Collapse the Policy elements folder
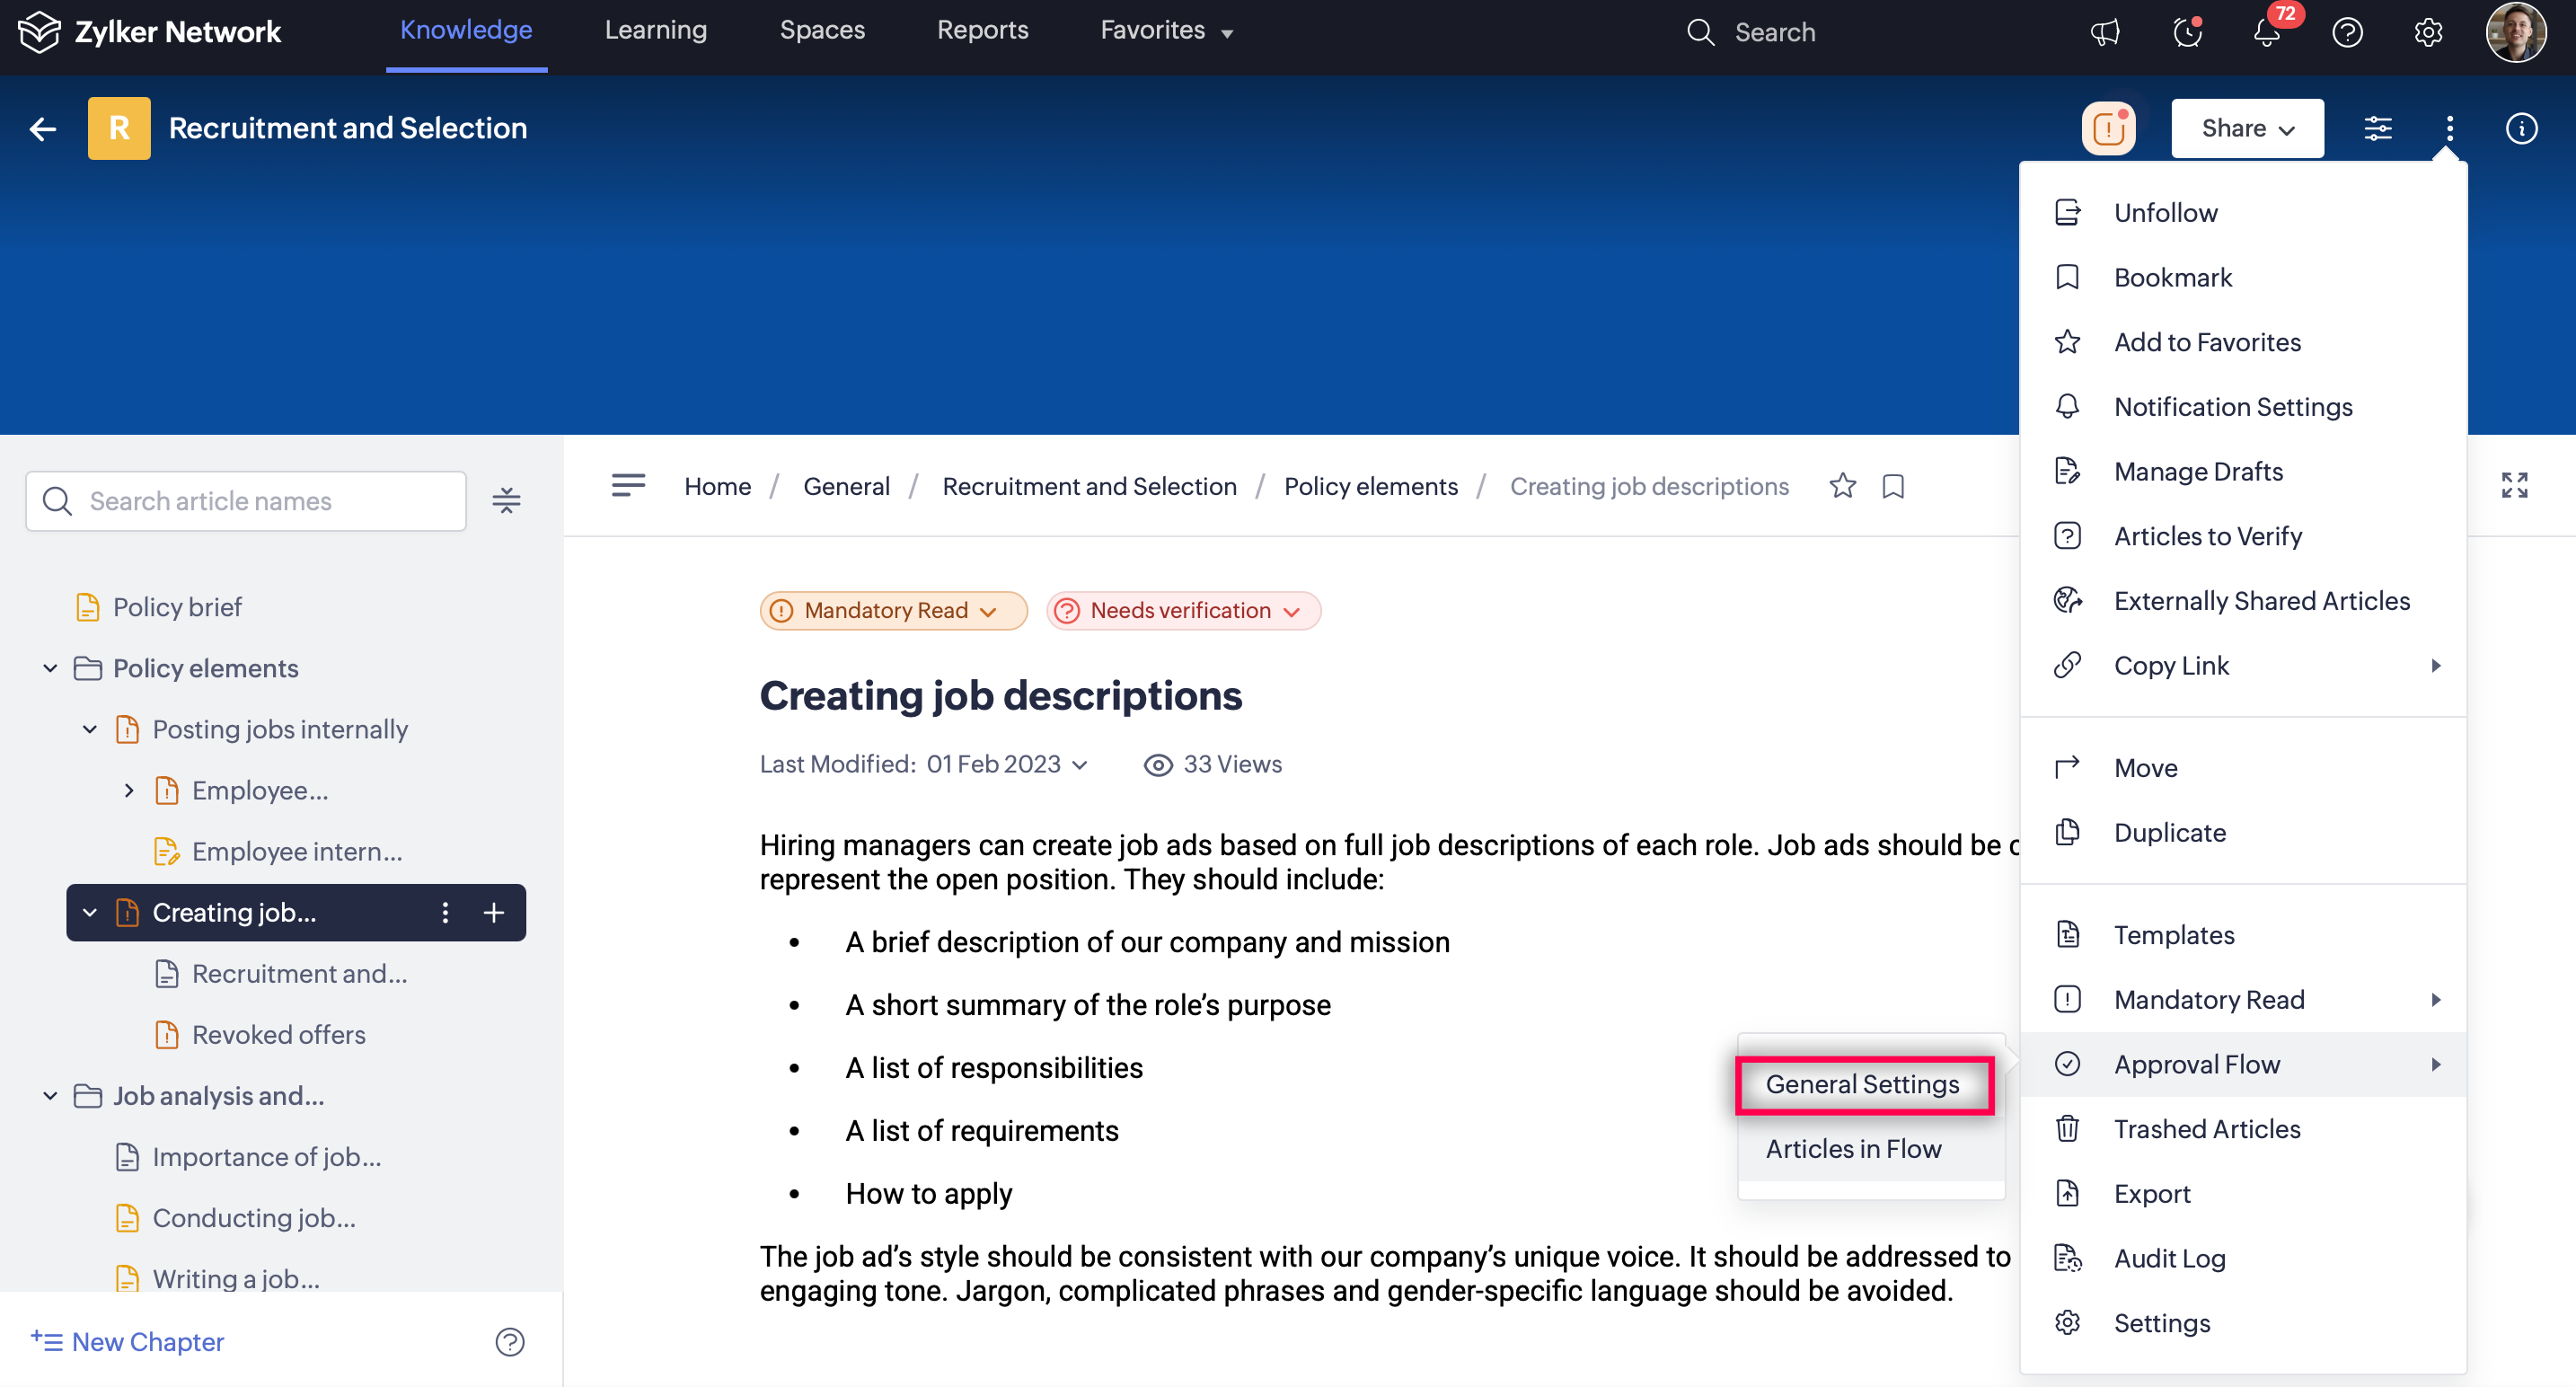The image size is (2576, 1387). tap(50, 668)
